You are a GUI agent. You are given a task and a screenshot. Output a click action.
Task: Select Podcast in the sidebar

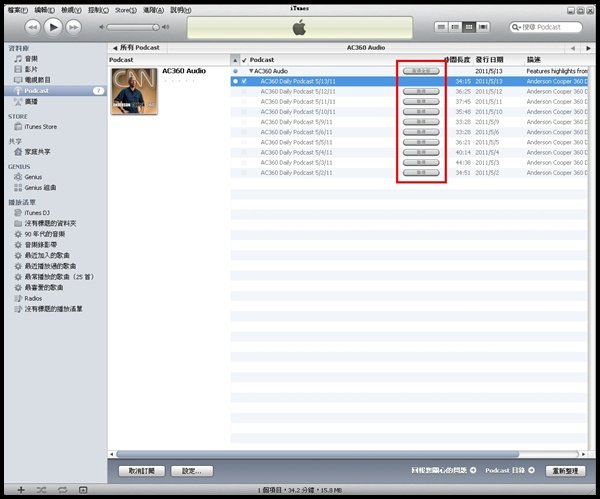[x=55, y=91]
